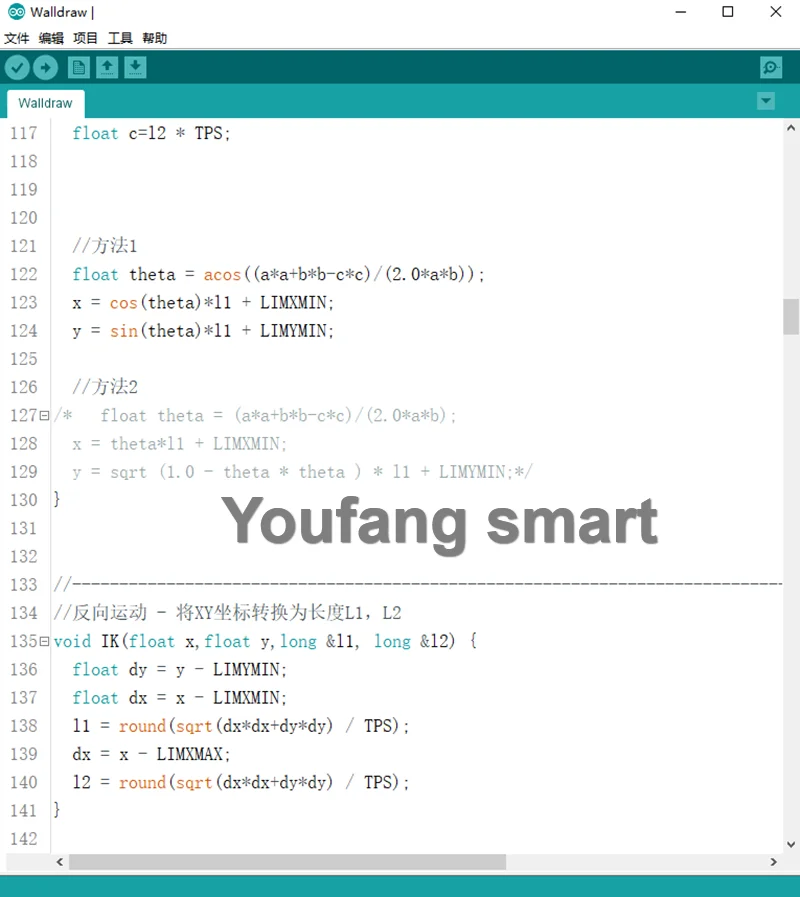Image resolution: width=800 pixels, height=897 pixels.
Task: Open the 帮助 menu
Action: click(x=155, y=38)
